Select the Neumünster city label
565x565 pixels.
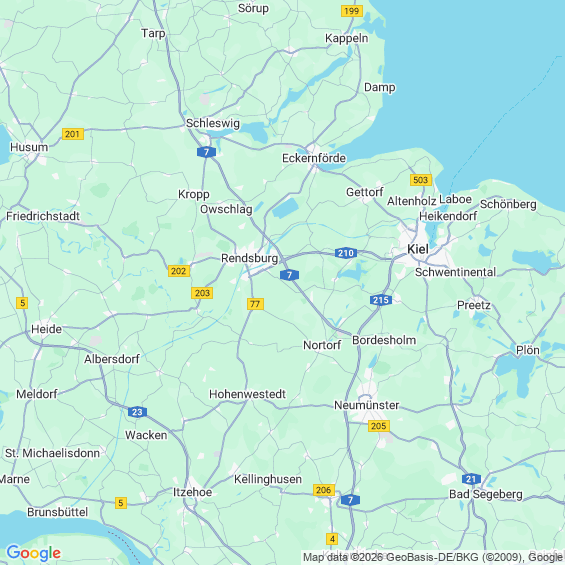(366, 405)
